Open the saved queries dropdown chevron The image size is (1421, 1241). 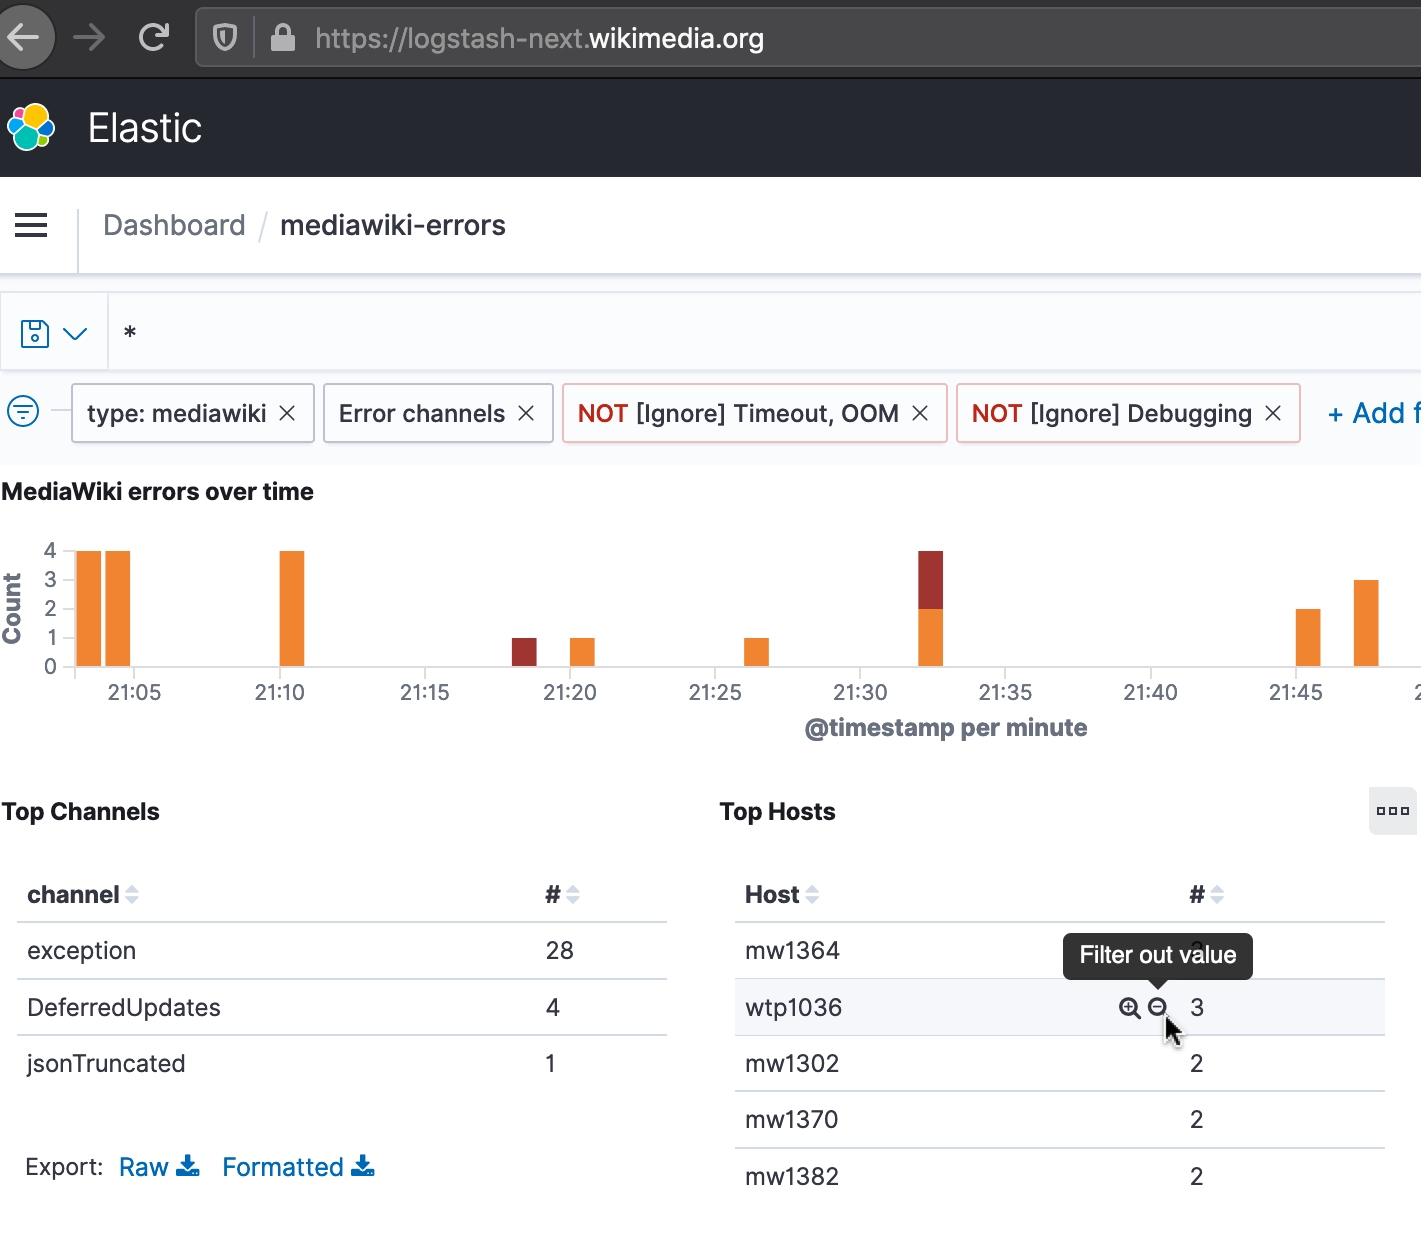point(76,331)
